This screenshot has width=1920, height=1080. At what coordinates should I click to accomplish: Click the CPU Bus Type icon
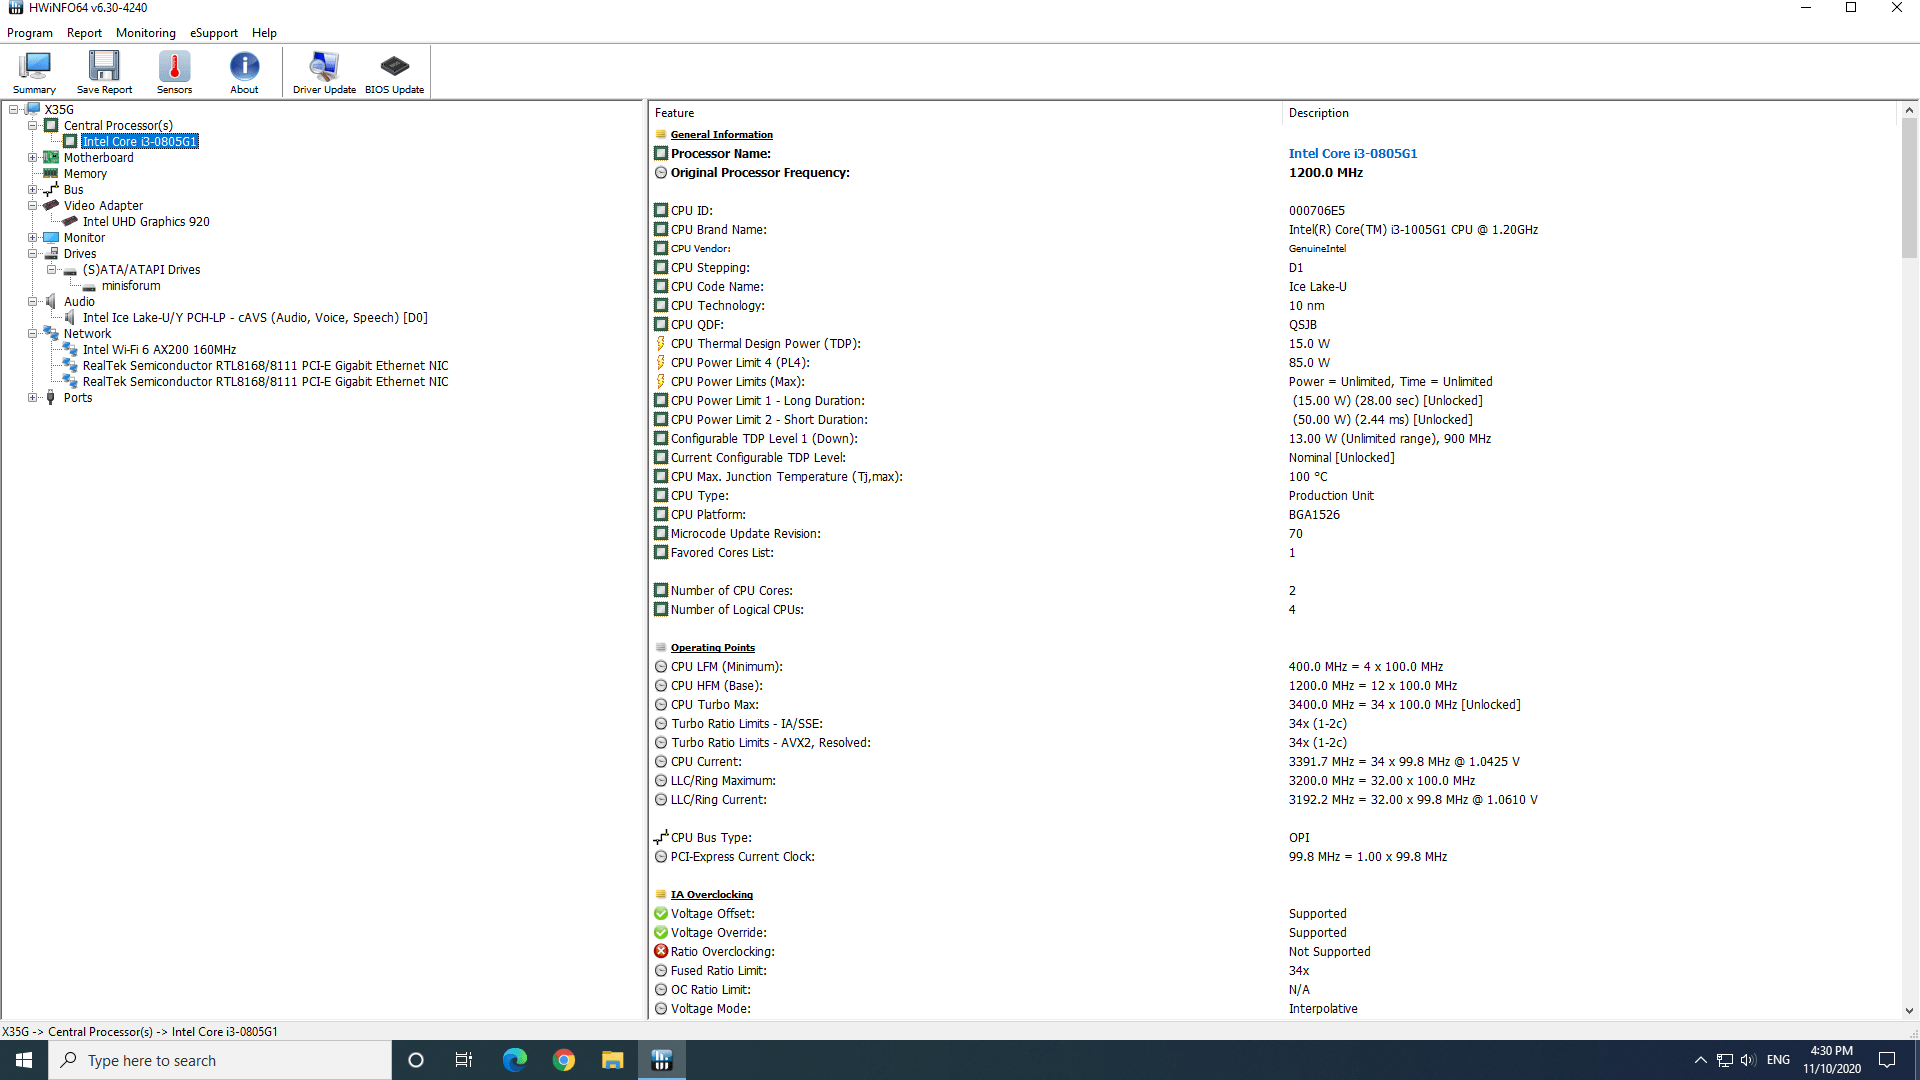(x=661, y=837)
